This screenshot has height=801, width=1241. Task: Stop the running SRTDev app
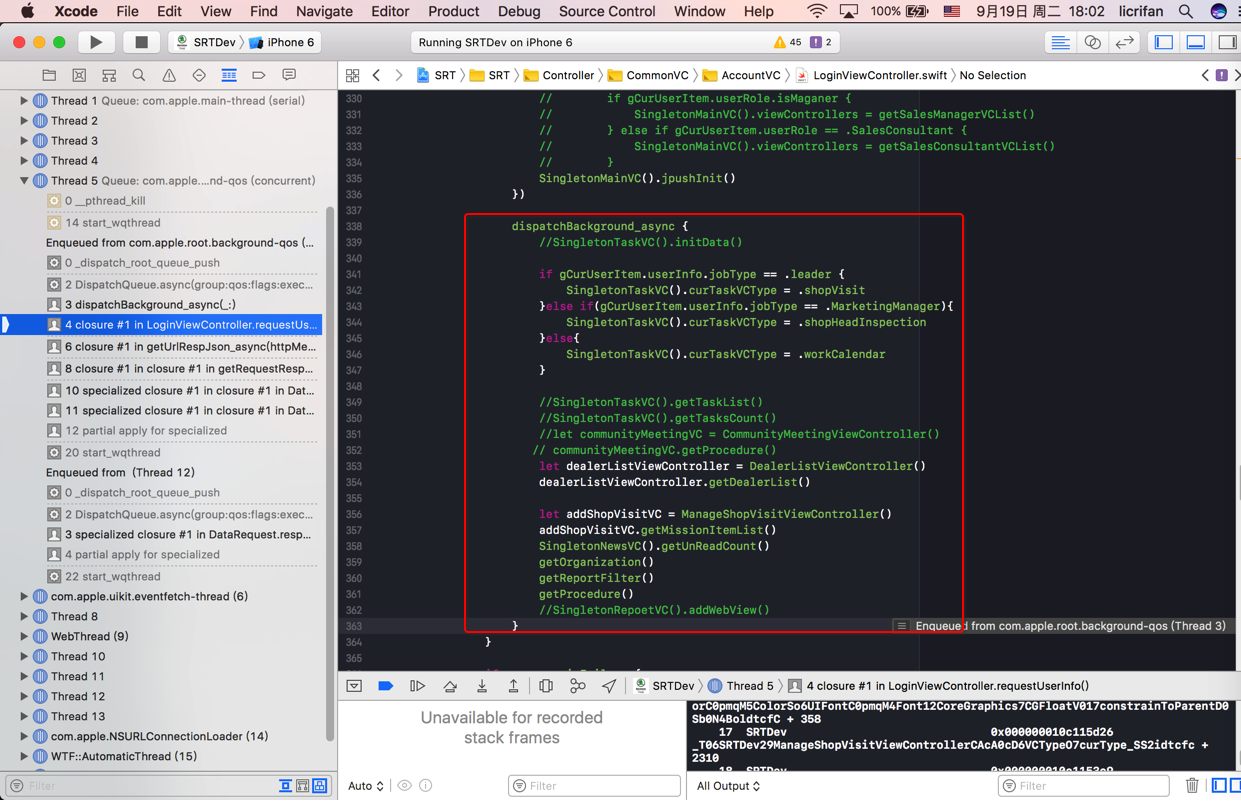[141, 42]
